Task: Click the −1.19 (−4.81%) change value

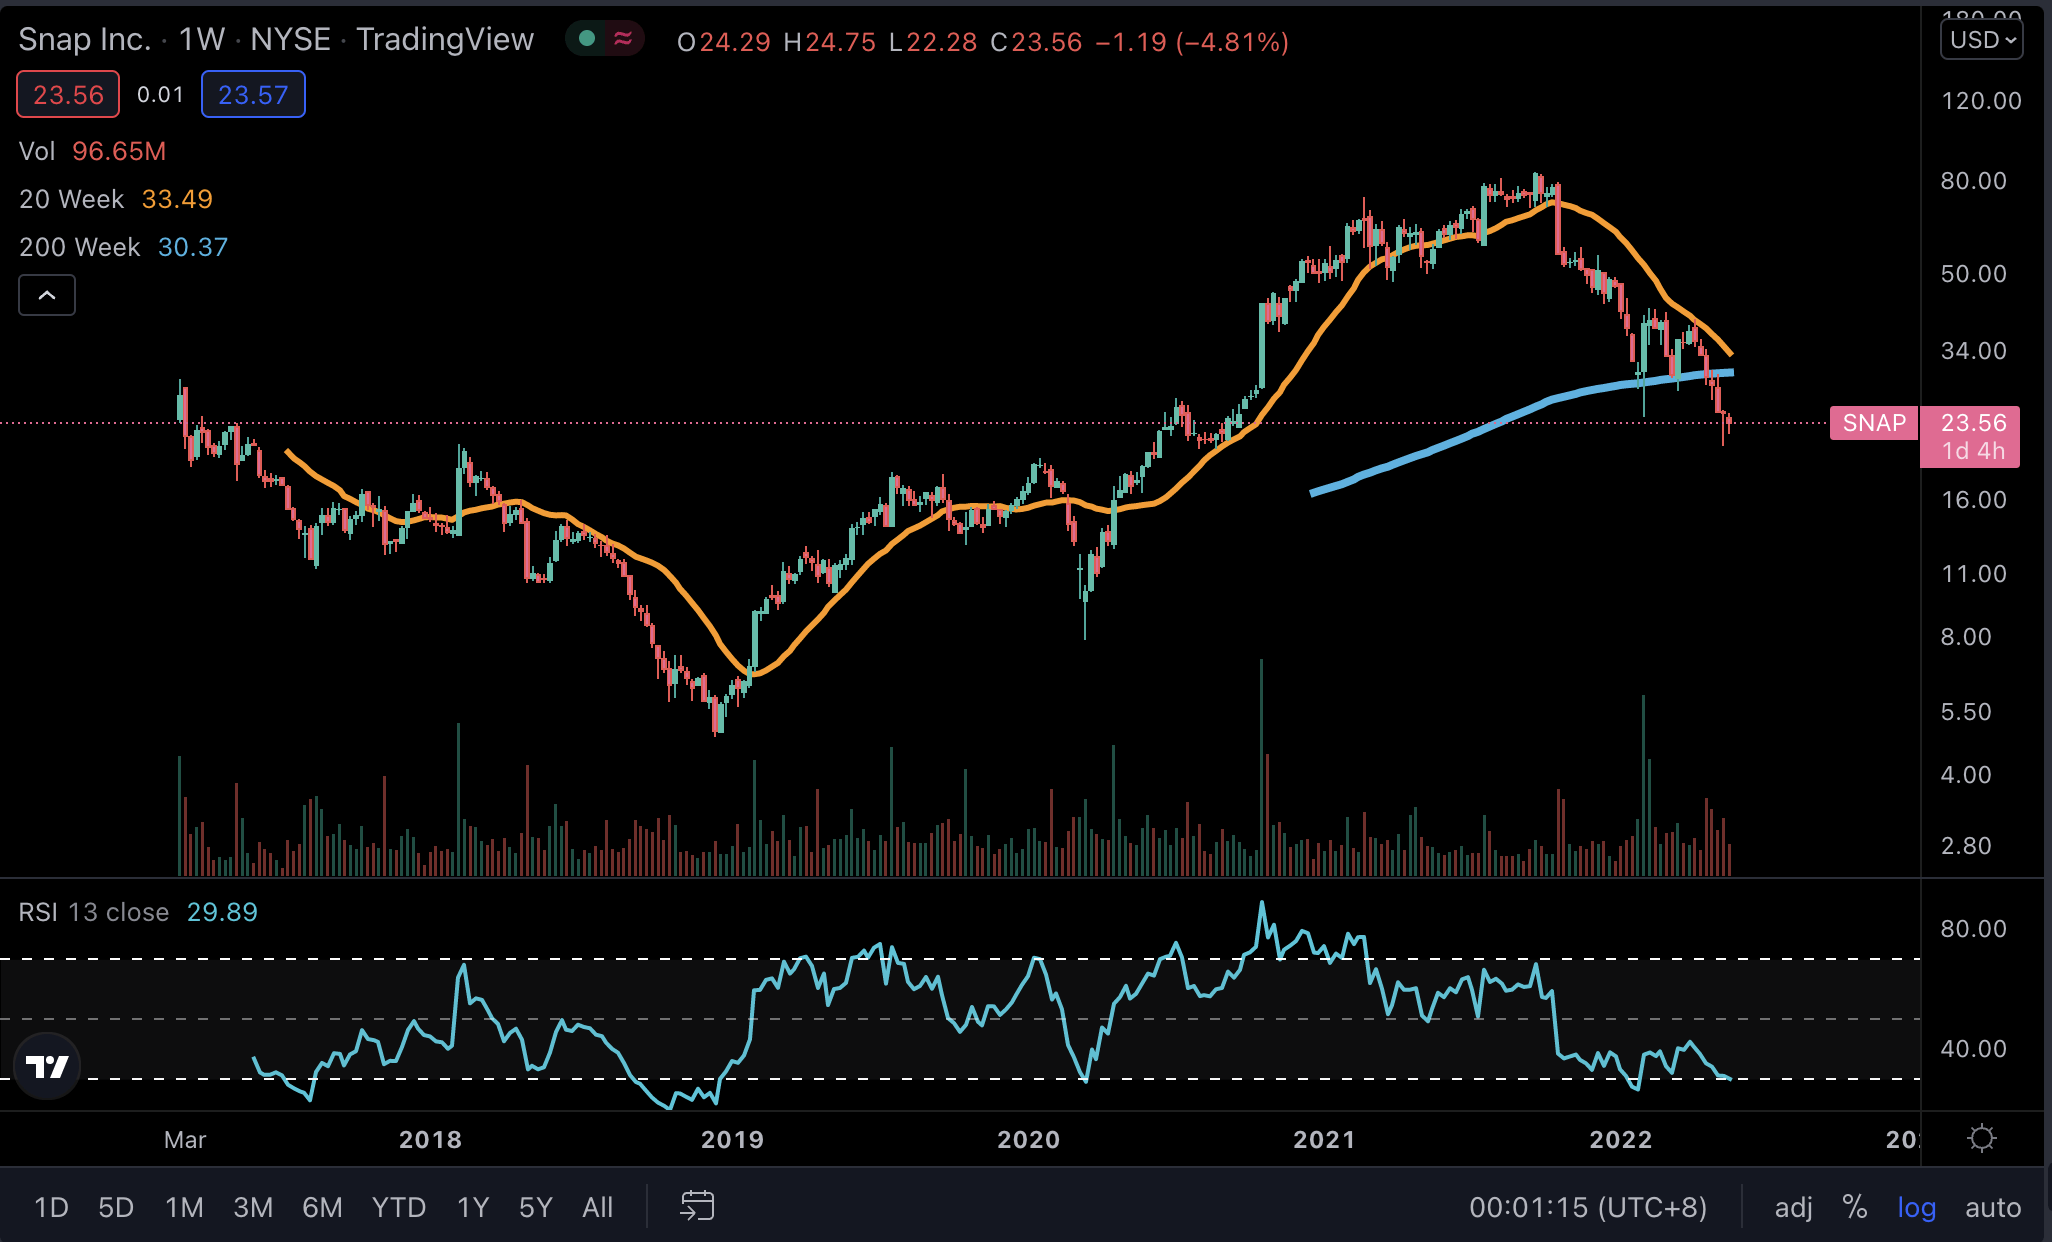Action: 1192,42
